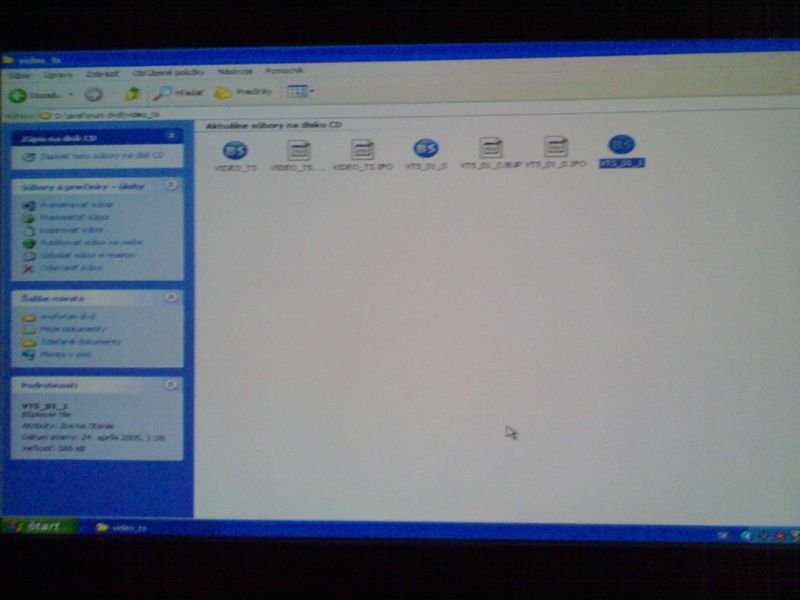Select the VTS_01_0 BSPlayer file
The height and width of the screenshot is (600, 800).
(426, 150)
